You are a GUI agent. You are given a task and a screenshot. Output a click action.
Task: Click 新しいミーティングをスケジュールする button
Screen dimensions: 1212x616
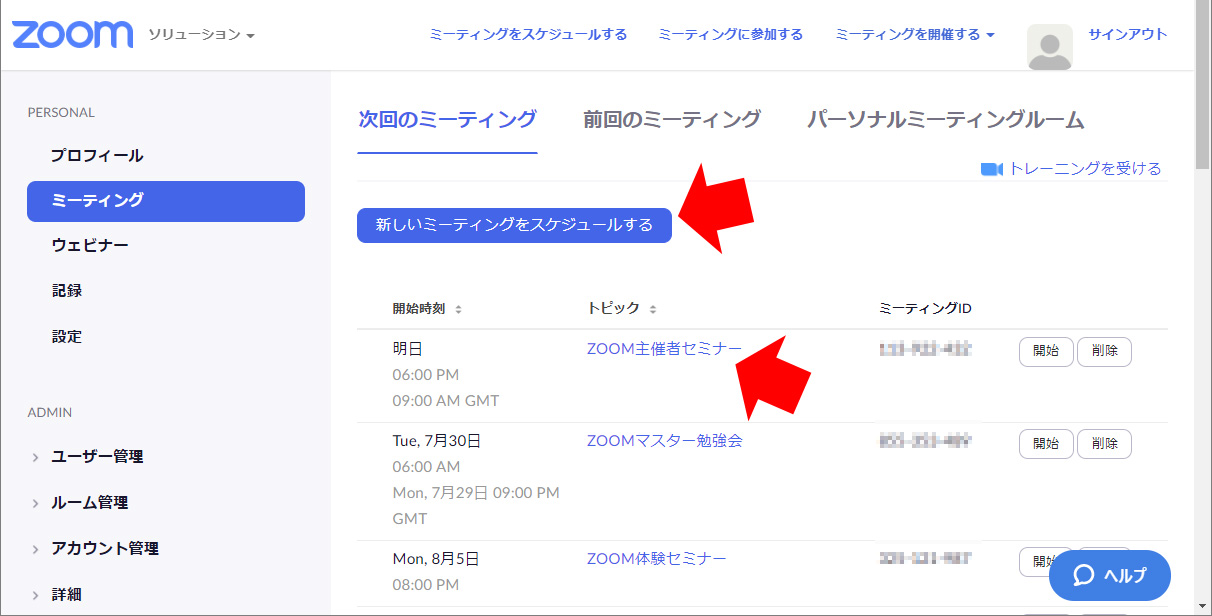514,225
